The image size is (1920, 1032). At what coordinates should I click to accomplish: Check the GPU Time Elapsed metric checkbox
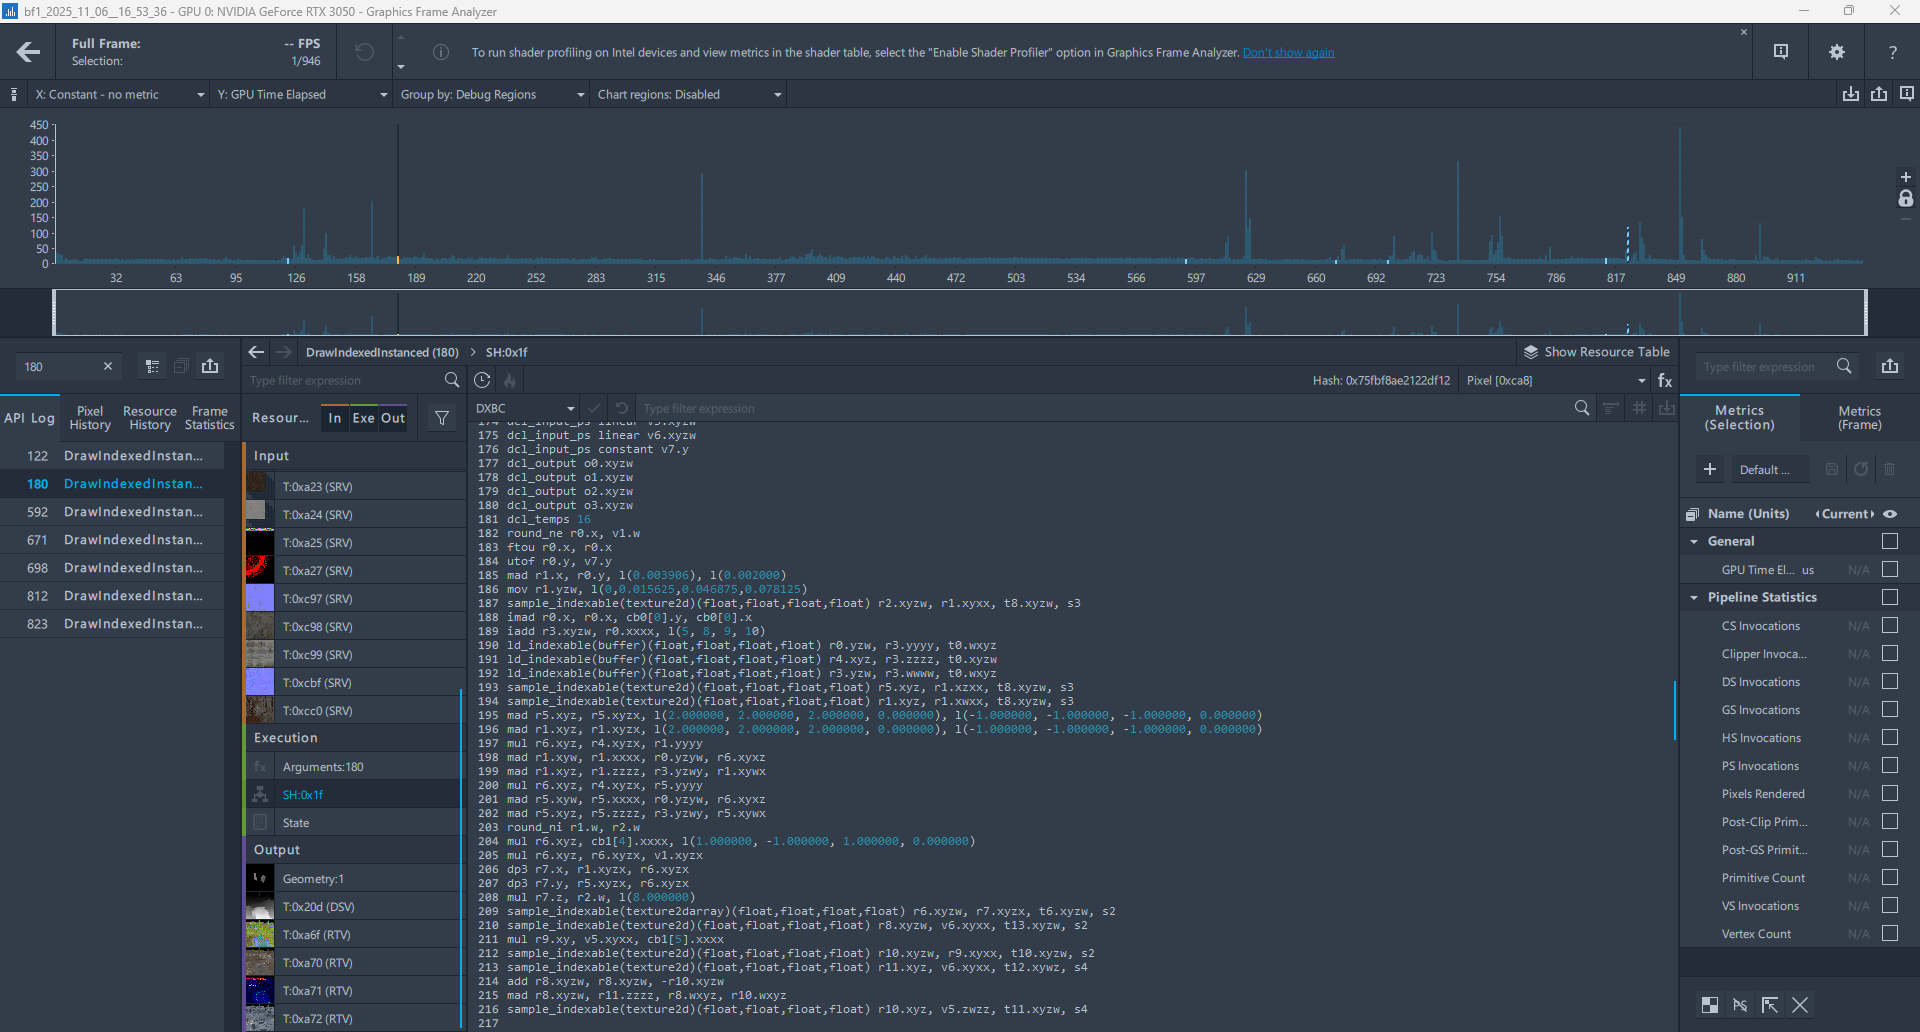coord(1889,569)
